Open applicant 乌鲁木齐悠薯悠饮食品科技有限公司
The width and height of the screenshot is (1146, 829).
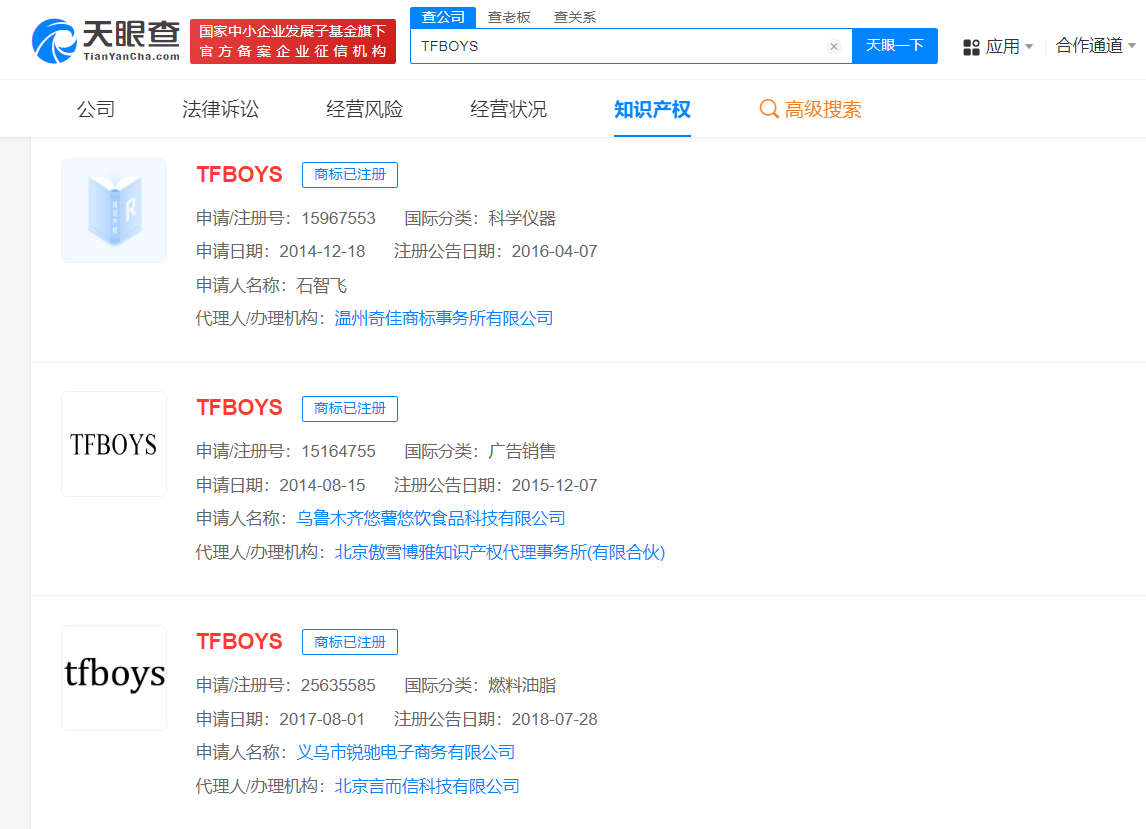coord(430,518)
